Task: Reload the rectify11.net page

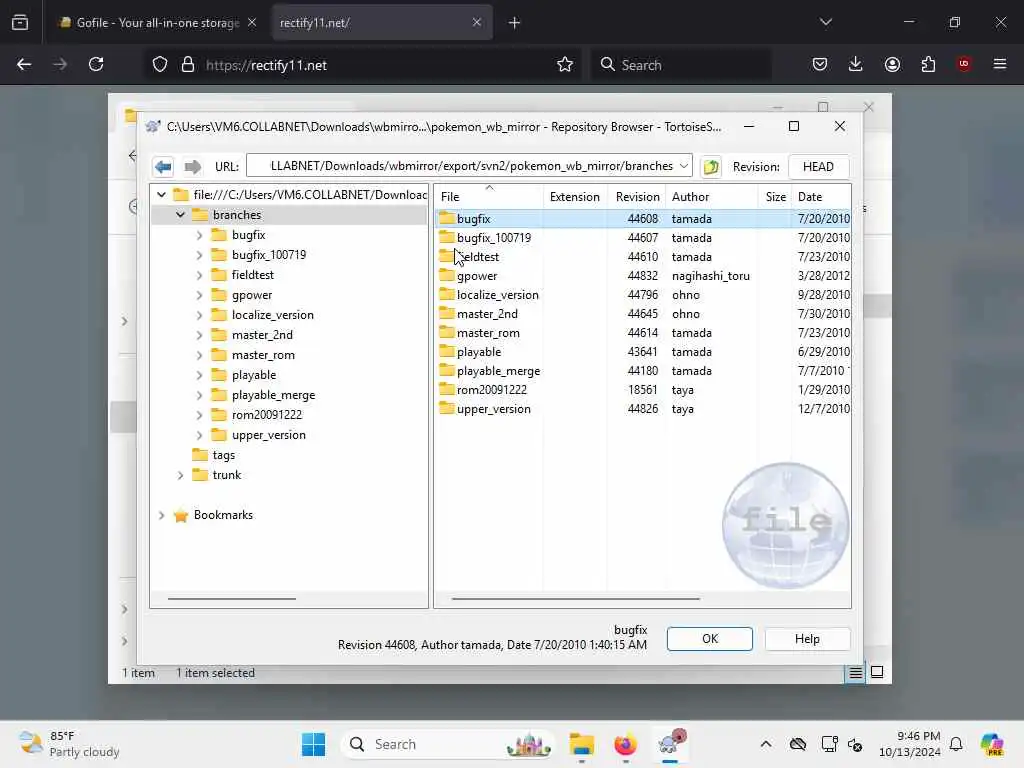Action: coord(96,64)
